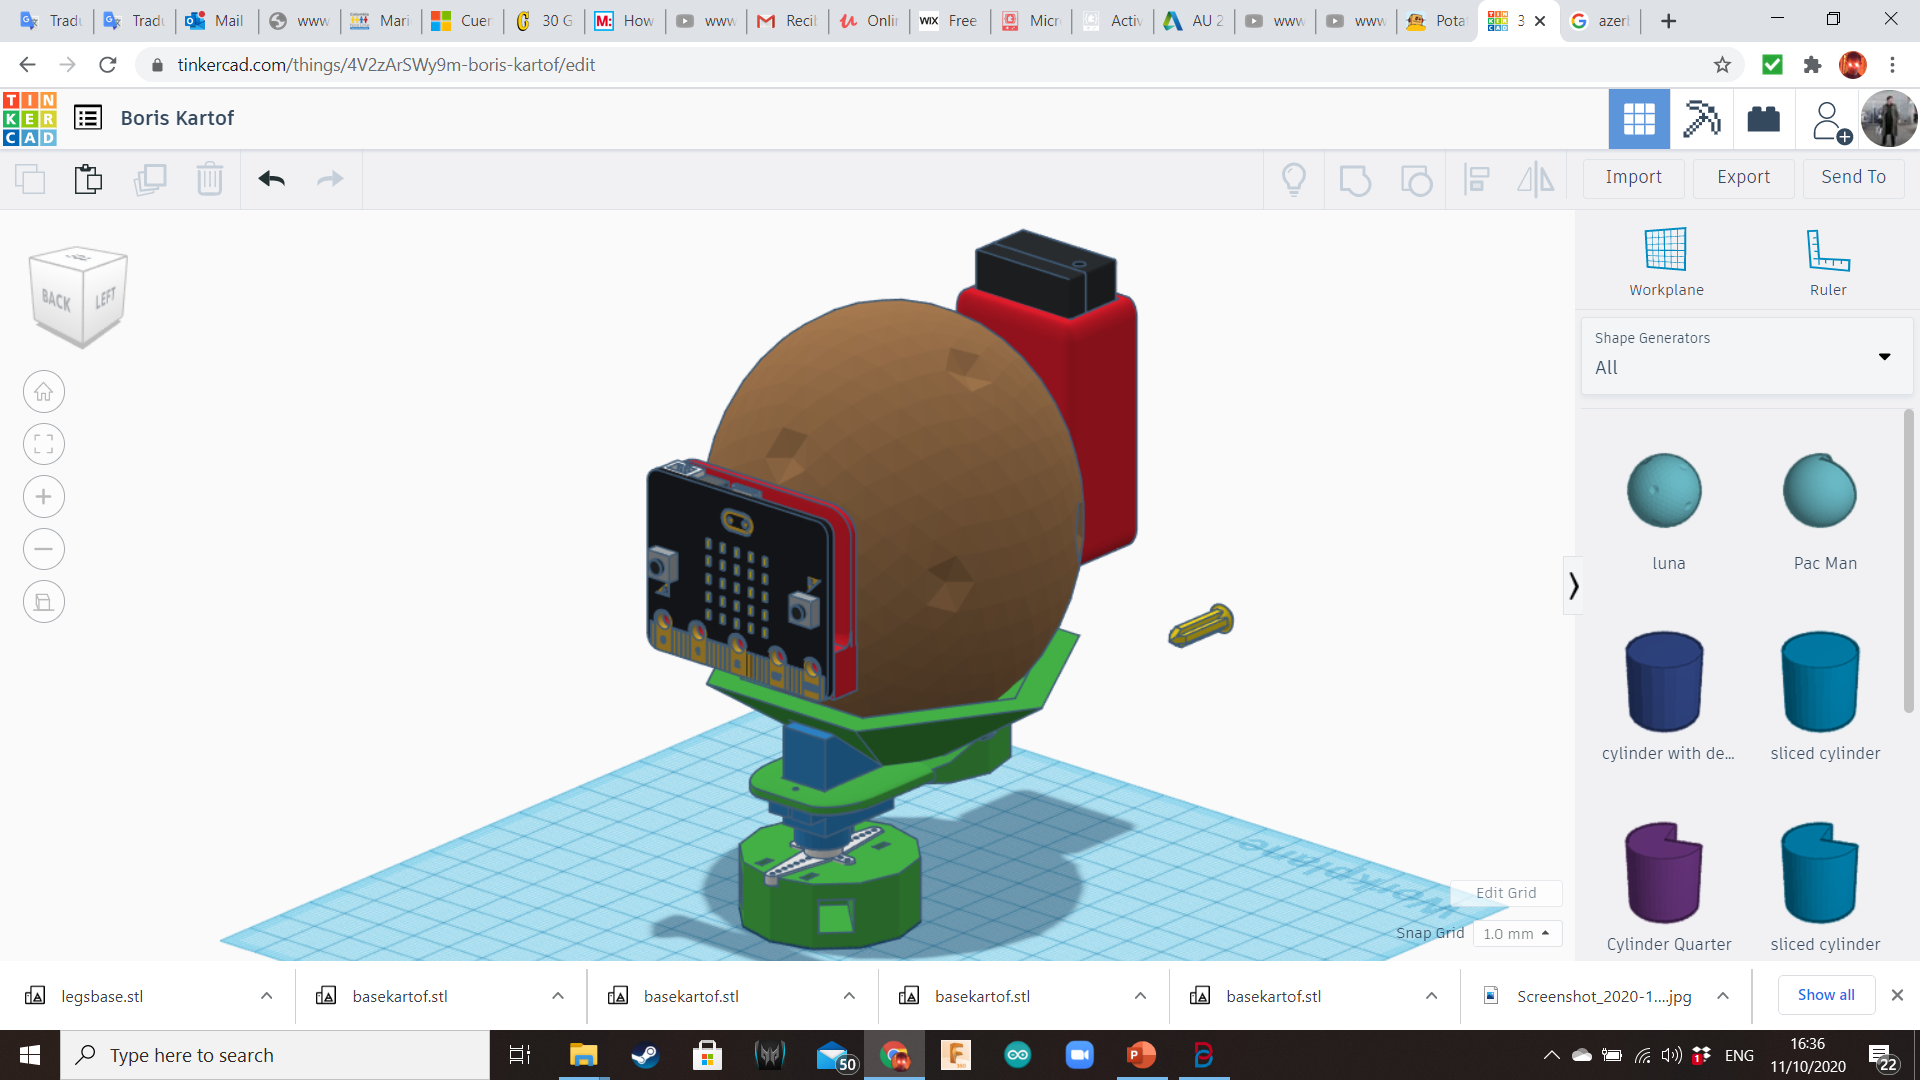Toggle perspective/orthographic view button
This screenshot has width=1920, height=1080.
point(44,602)
